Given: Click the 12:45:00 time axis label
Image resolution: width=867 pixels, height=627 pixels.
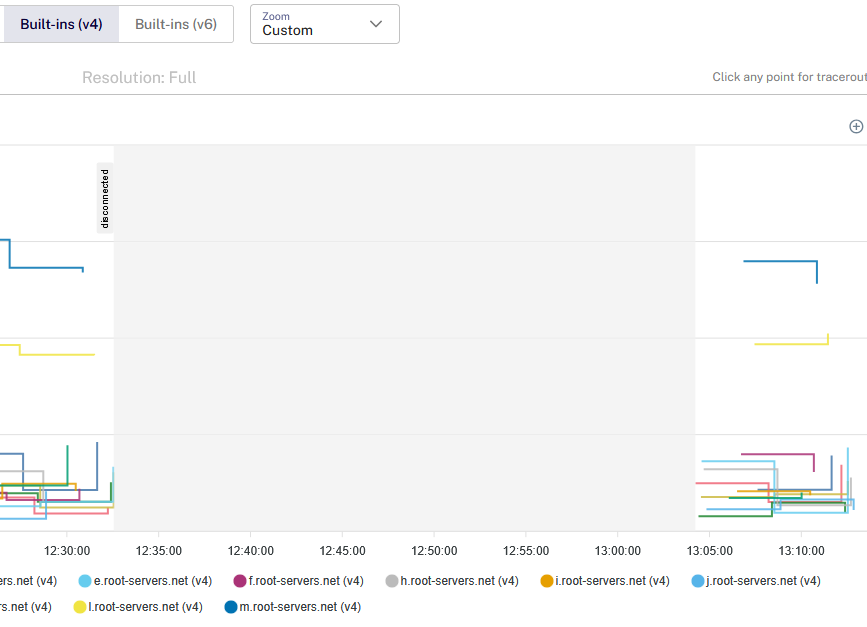Looking at the screenshot, I should (x=342, y=551).
